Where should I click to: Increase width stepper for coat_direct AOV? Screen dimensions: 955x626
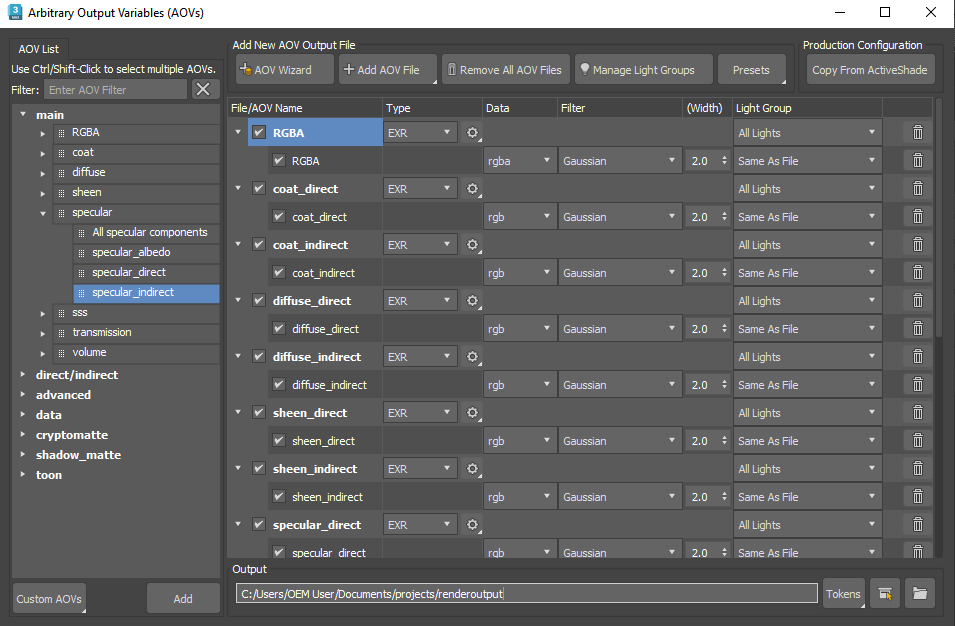click(x=725, y=213)
